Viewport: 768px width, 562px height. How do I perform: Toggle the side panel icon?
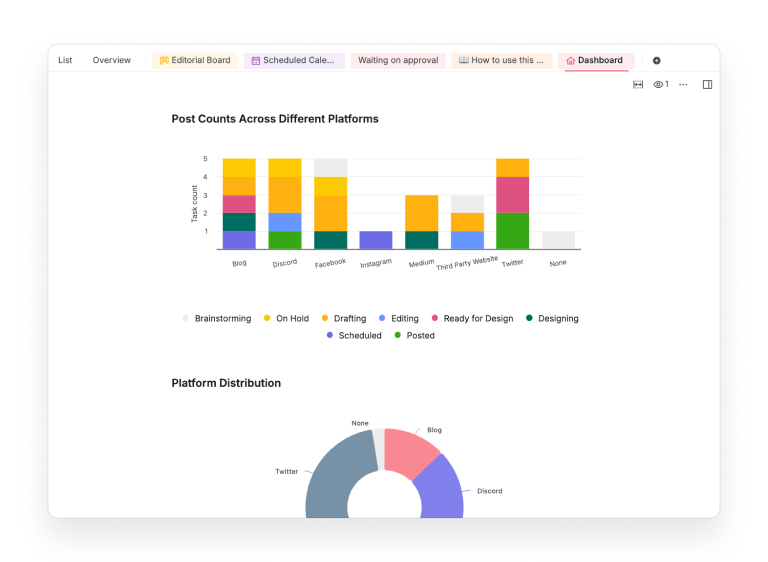tap(707, 84)
